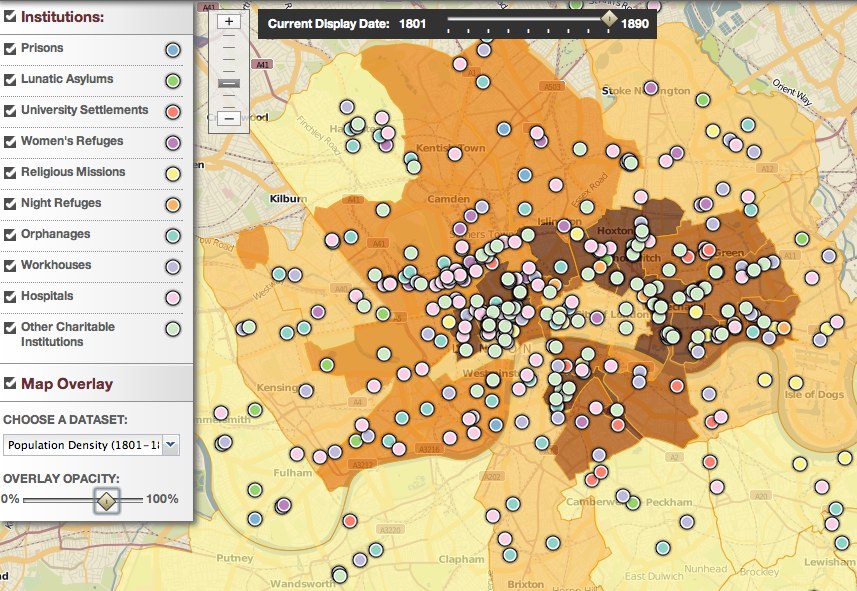Disable the Night Refuges checkbox

(x=9, y=204)
